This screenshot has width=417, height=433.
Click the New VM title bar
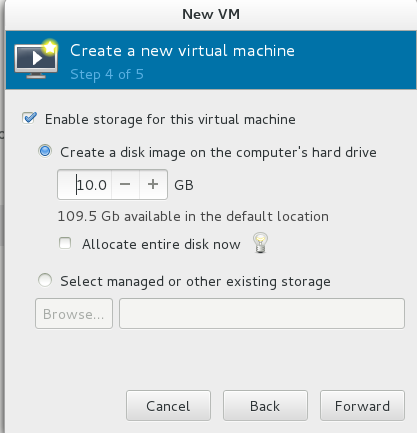[x=211, y=14]
